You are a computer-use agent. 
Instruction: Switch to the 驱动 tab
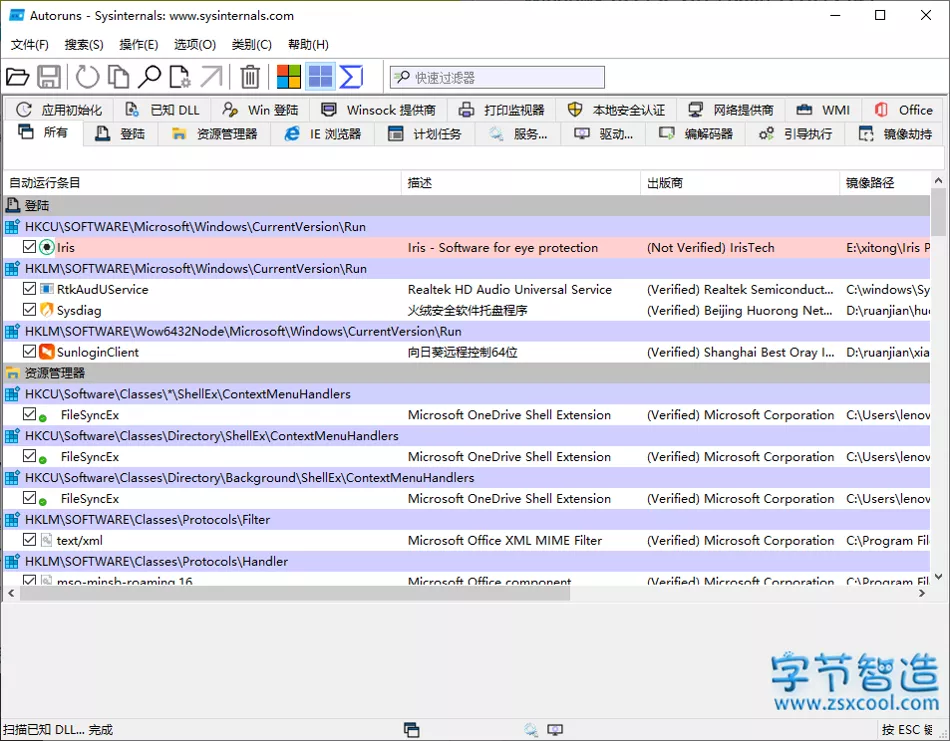point(603,134)
